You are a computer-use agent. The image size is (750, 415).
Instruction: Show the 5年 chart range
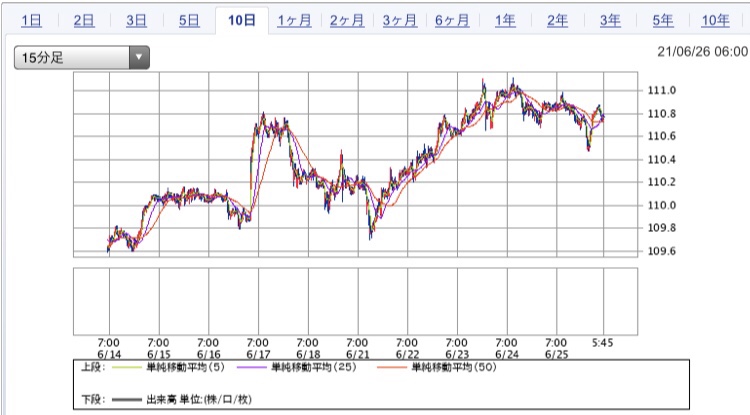coord(663,21)
